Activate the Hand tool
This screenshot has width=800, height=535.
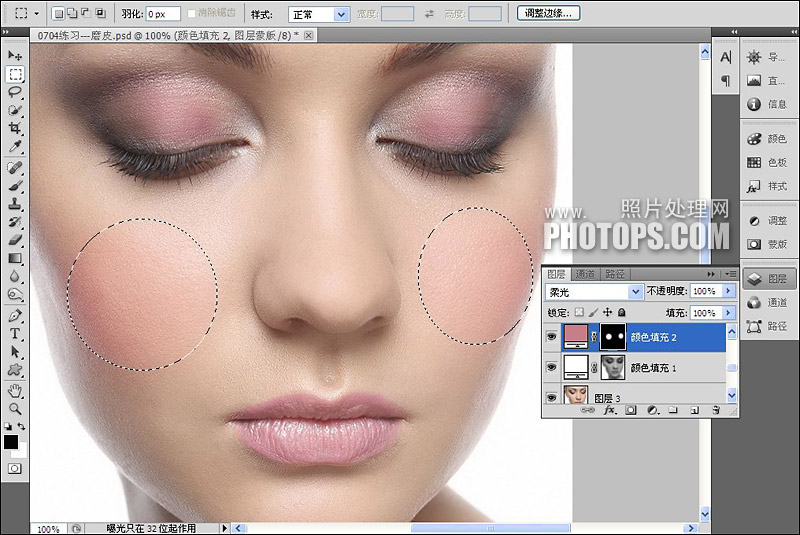[15, 391]
